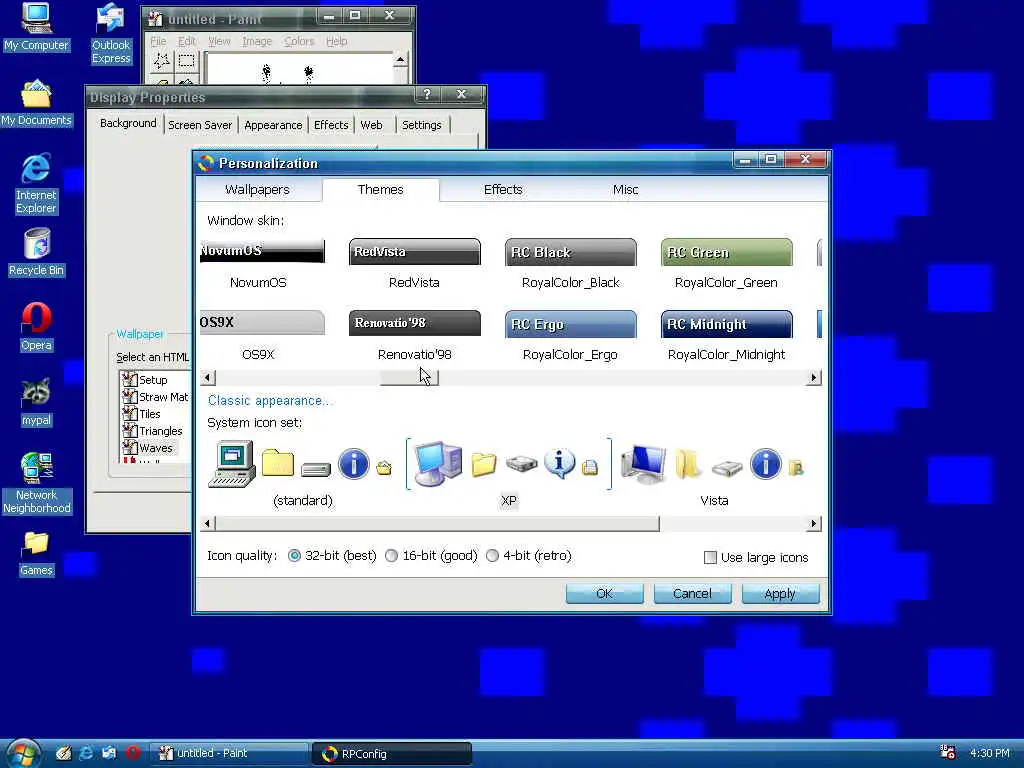Click Display Properties help question button
Screen dimensions: 1024x768
tap(427, 95)
